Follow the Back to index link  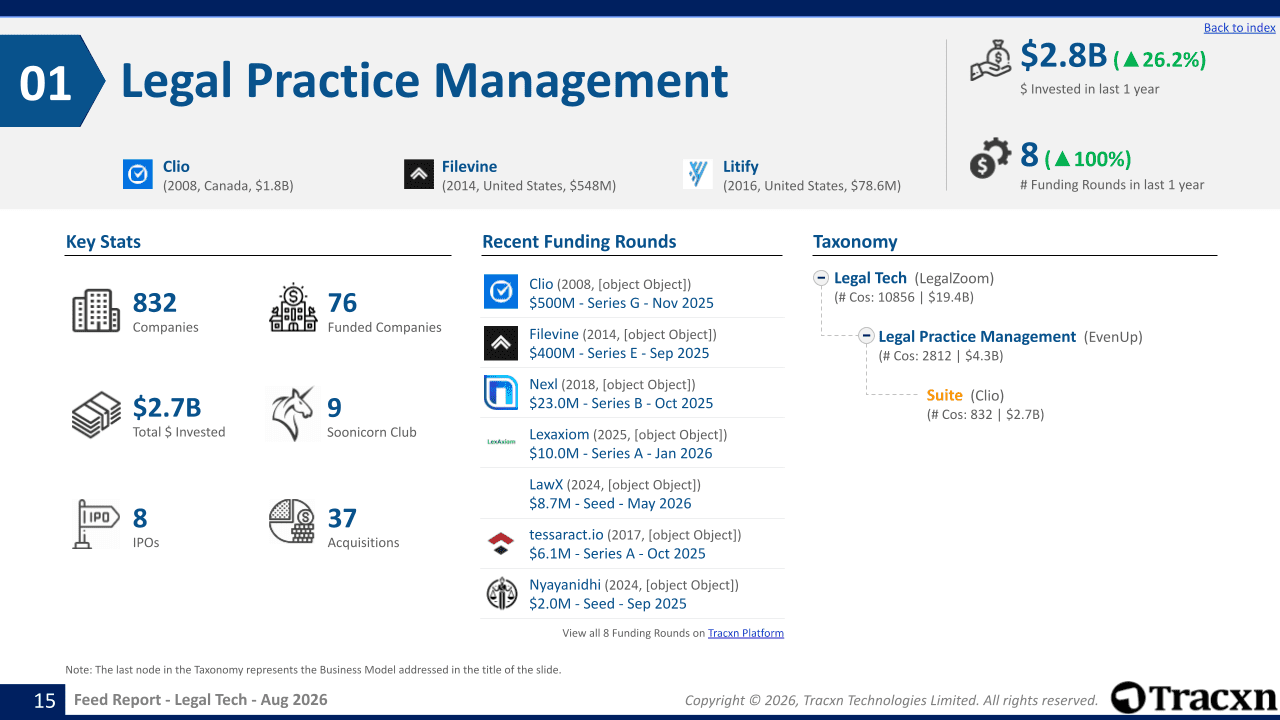coord(1240,28)
